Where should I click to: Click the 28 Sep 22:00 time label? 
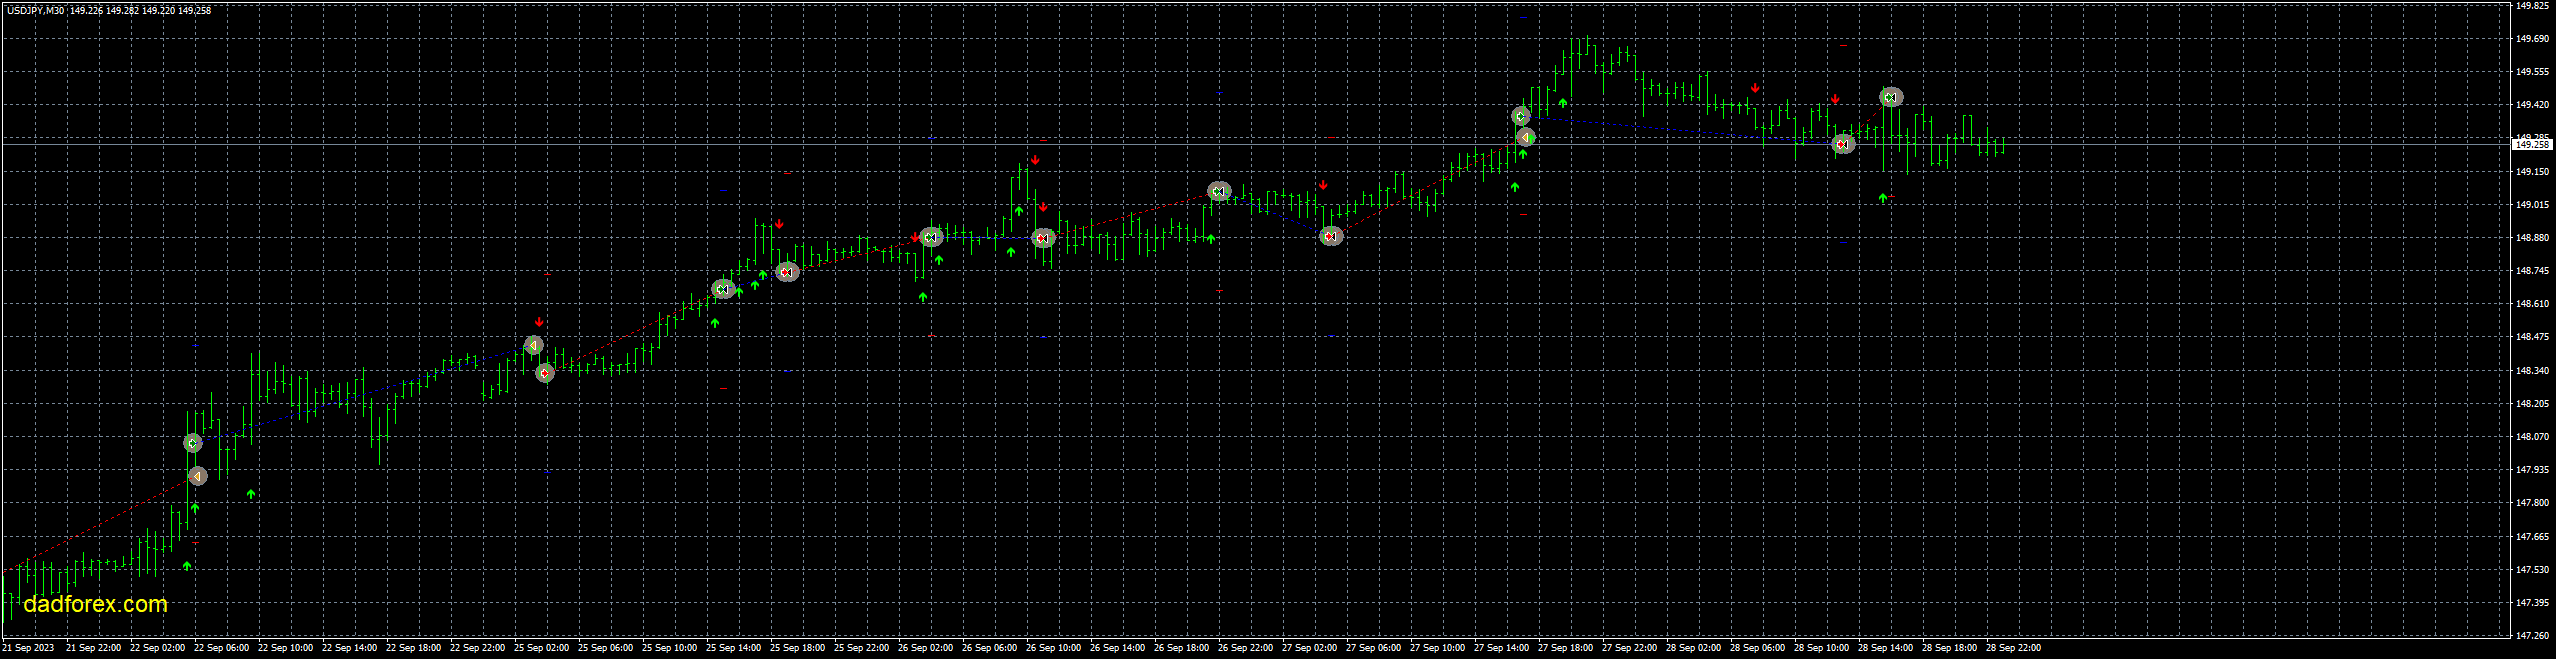coord(2013,648)
